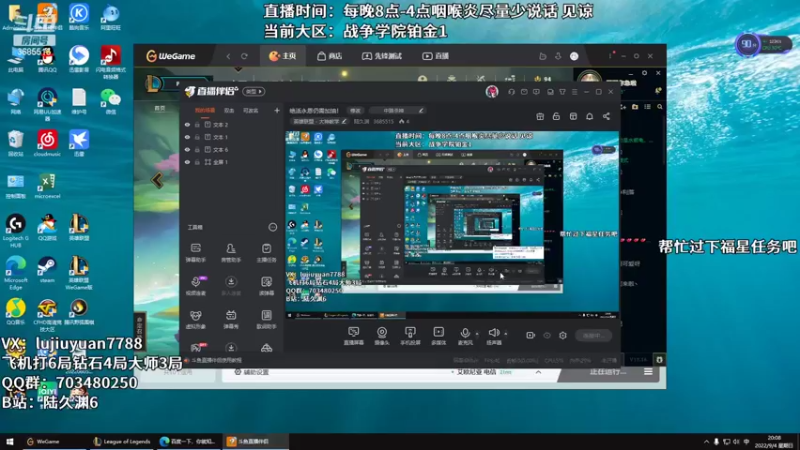
Task: Open stream settings gear icon
Action: click(x=563, y=335)
